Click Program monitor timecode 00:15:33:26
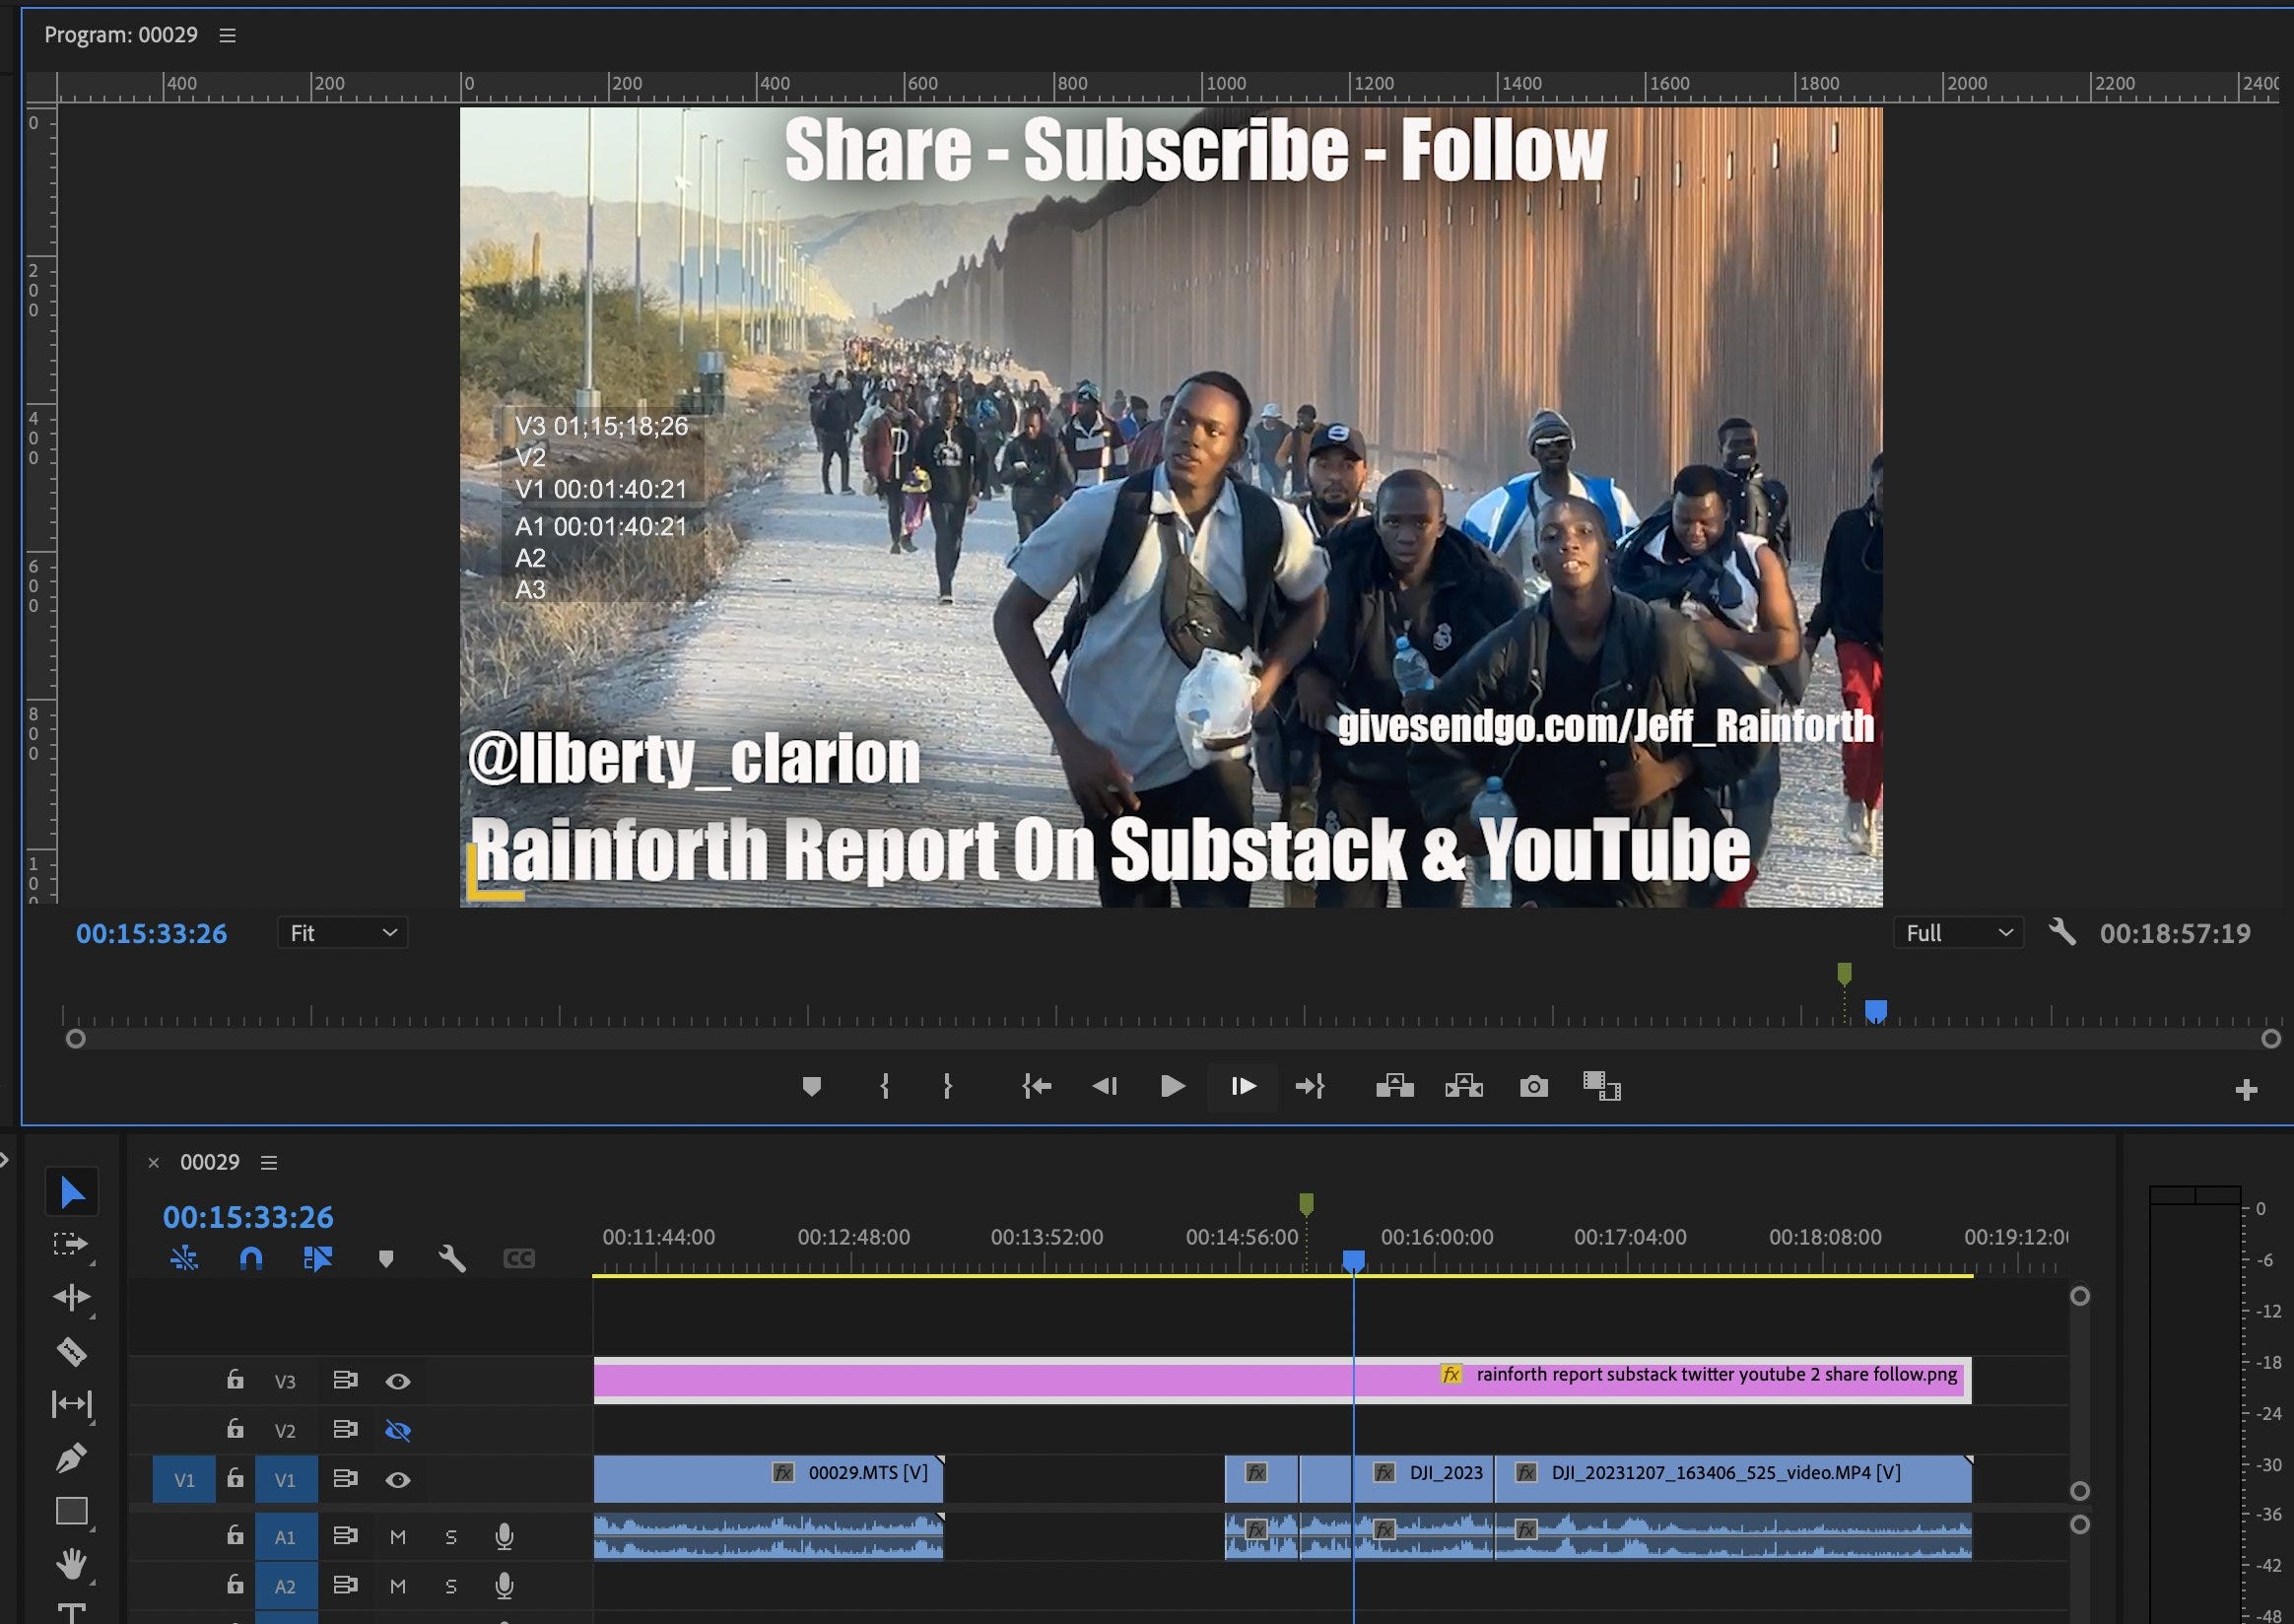This screenshot has width=2294, height=1624. 152,933
